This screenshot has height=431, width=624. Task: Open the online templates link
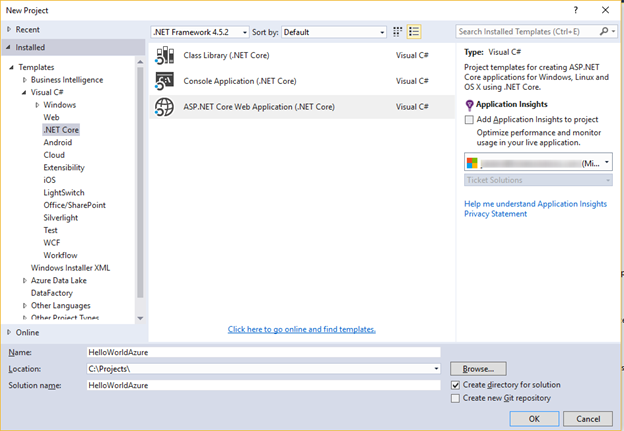tap(302, 330)
